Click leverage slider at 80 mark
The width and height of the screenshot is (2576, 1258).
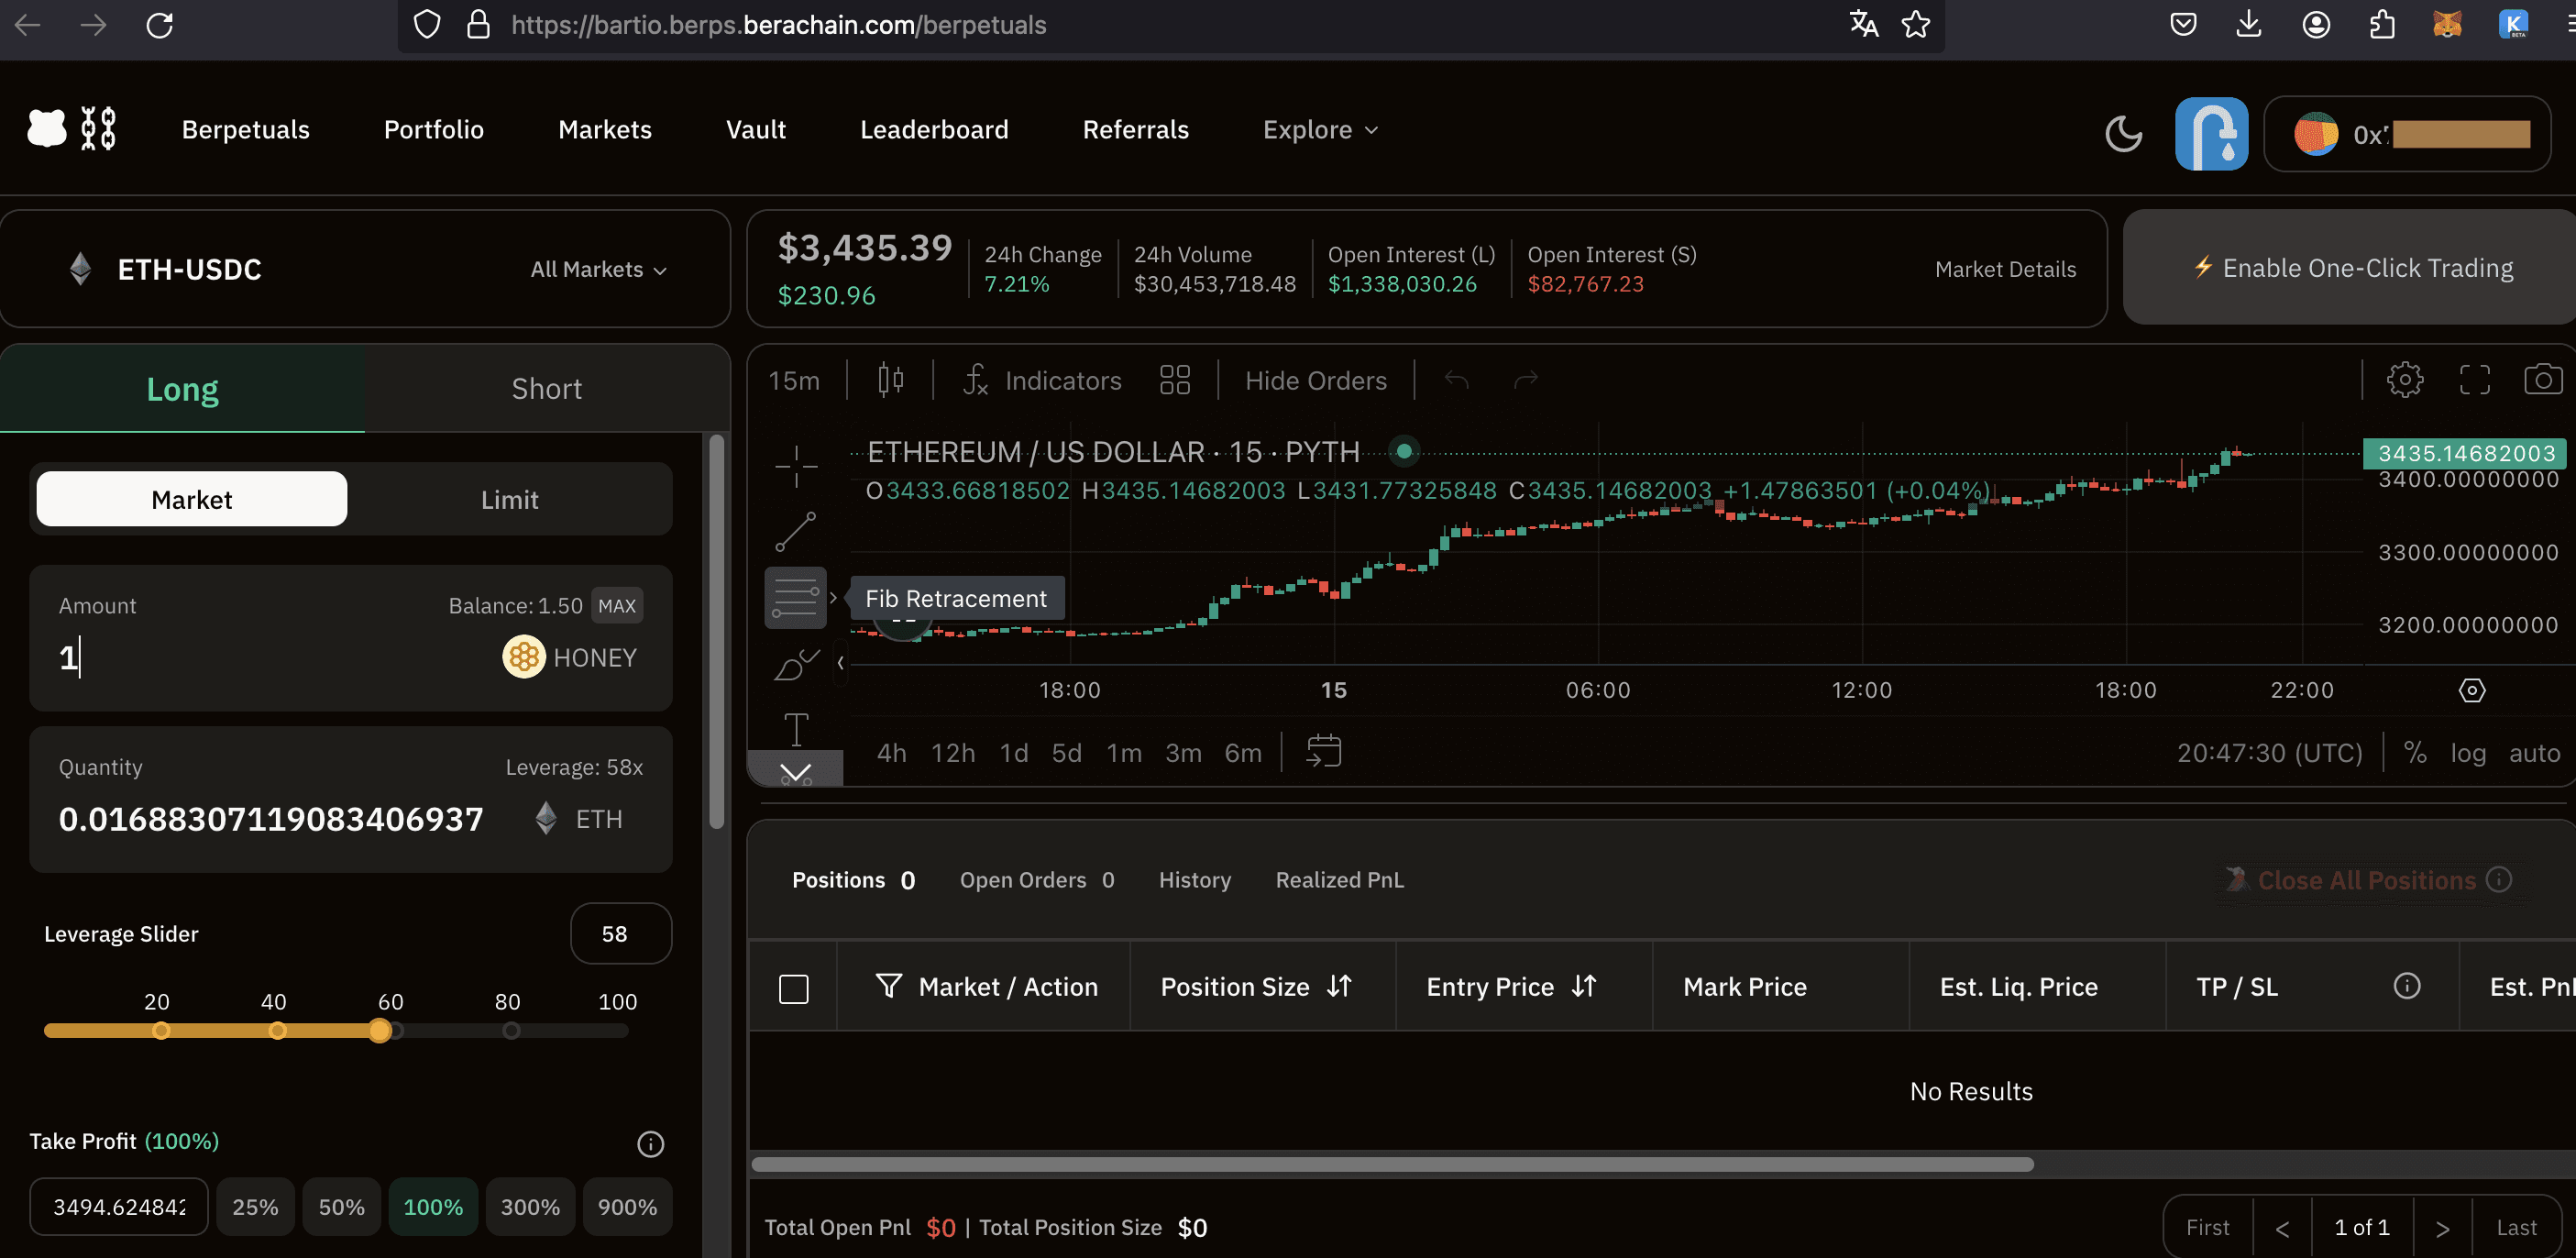pos(510,1030)
